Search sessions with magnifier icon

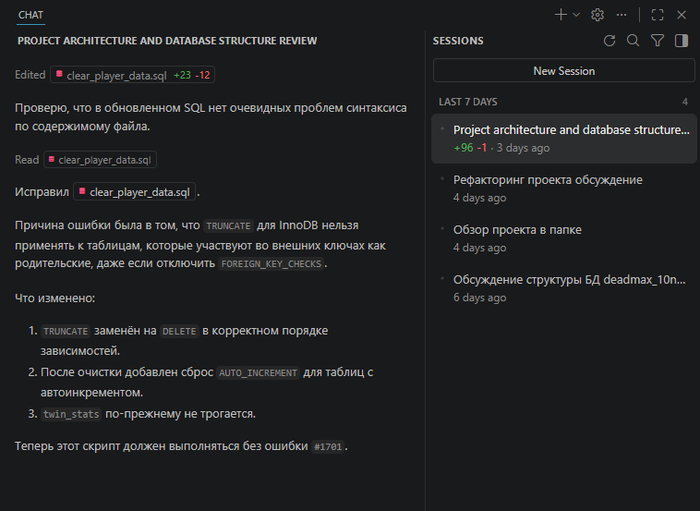tap(633, 41)
